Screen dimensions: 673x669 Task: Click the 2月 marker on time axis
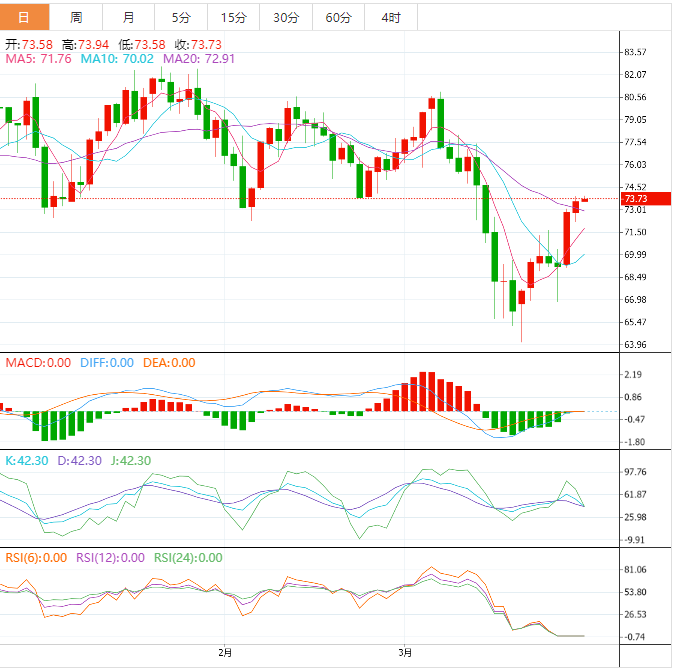pos(225,653)
